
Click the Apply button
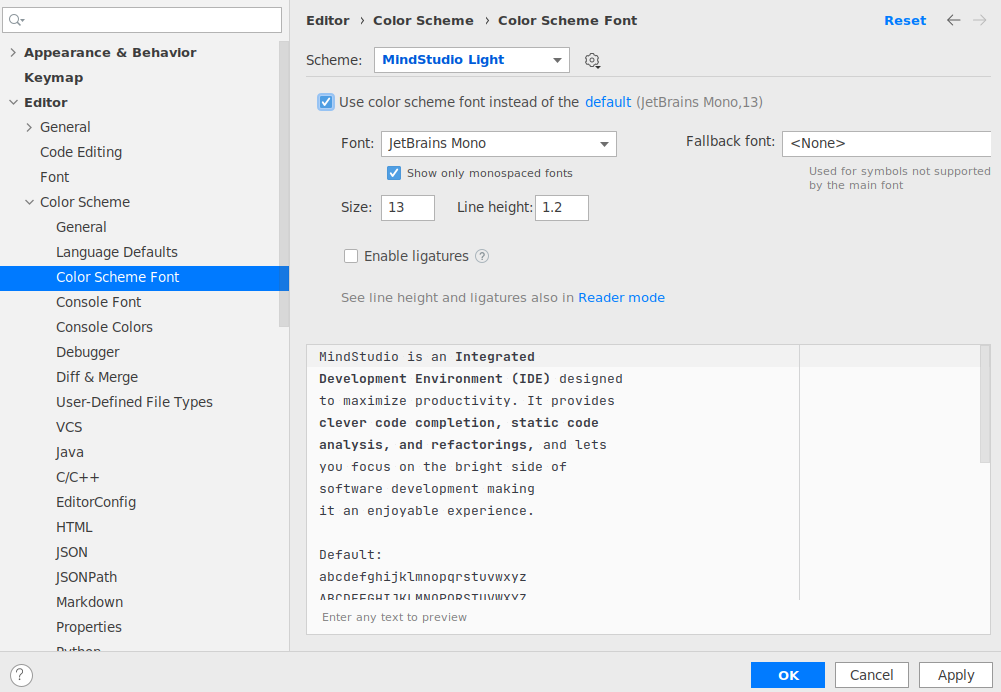956,675
